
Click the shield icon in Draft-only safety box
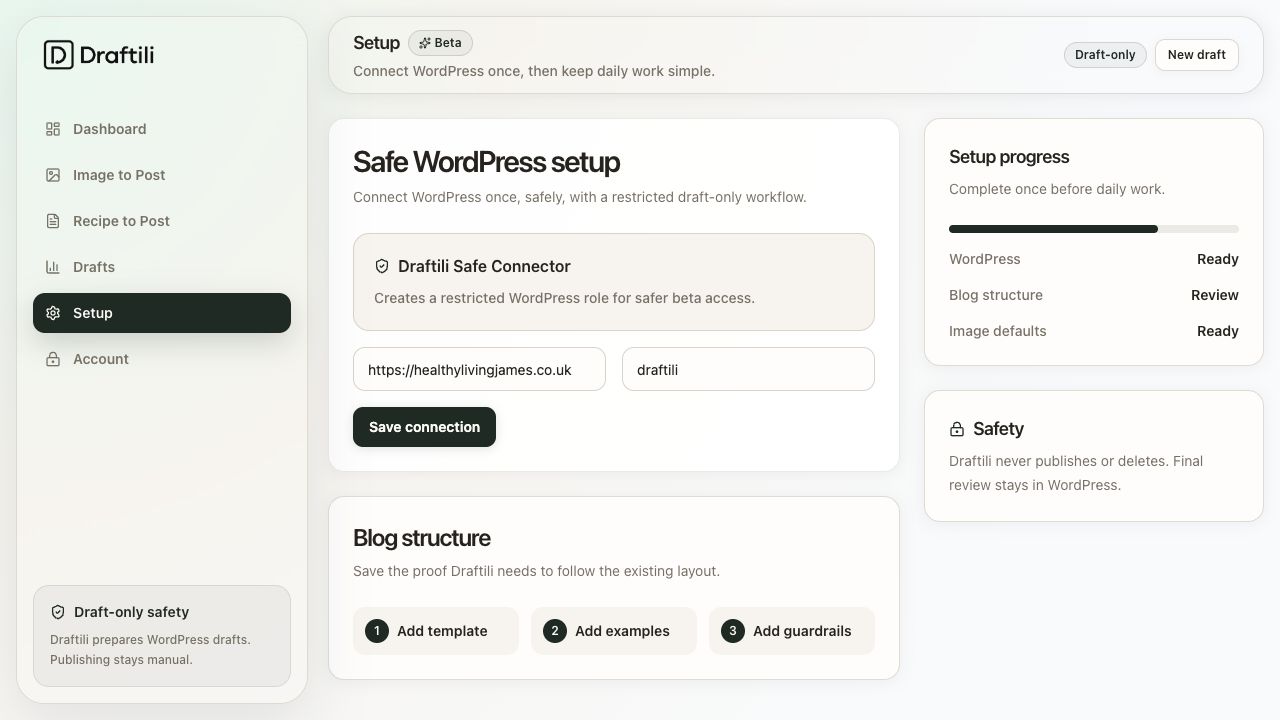click(x=58, y=612)
